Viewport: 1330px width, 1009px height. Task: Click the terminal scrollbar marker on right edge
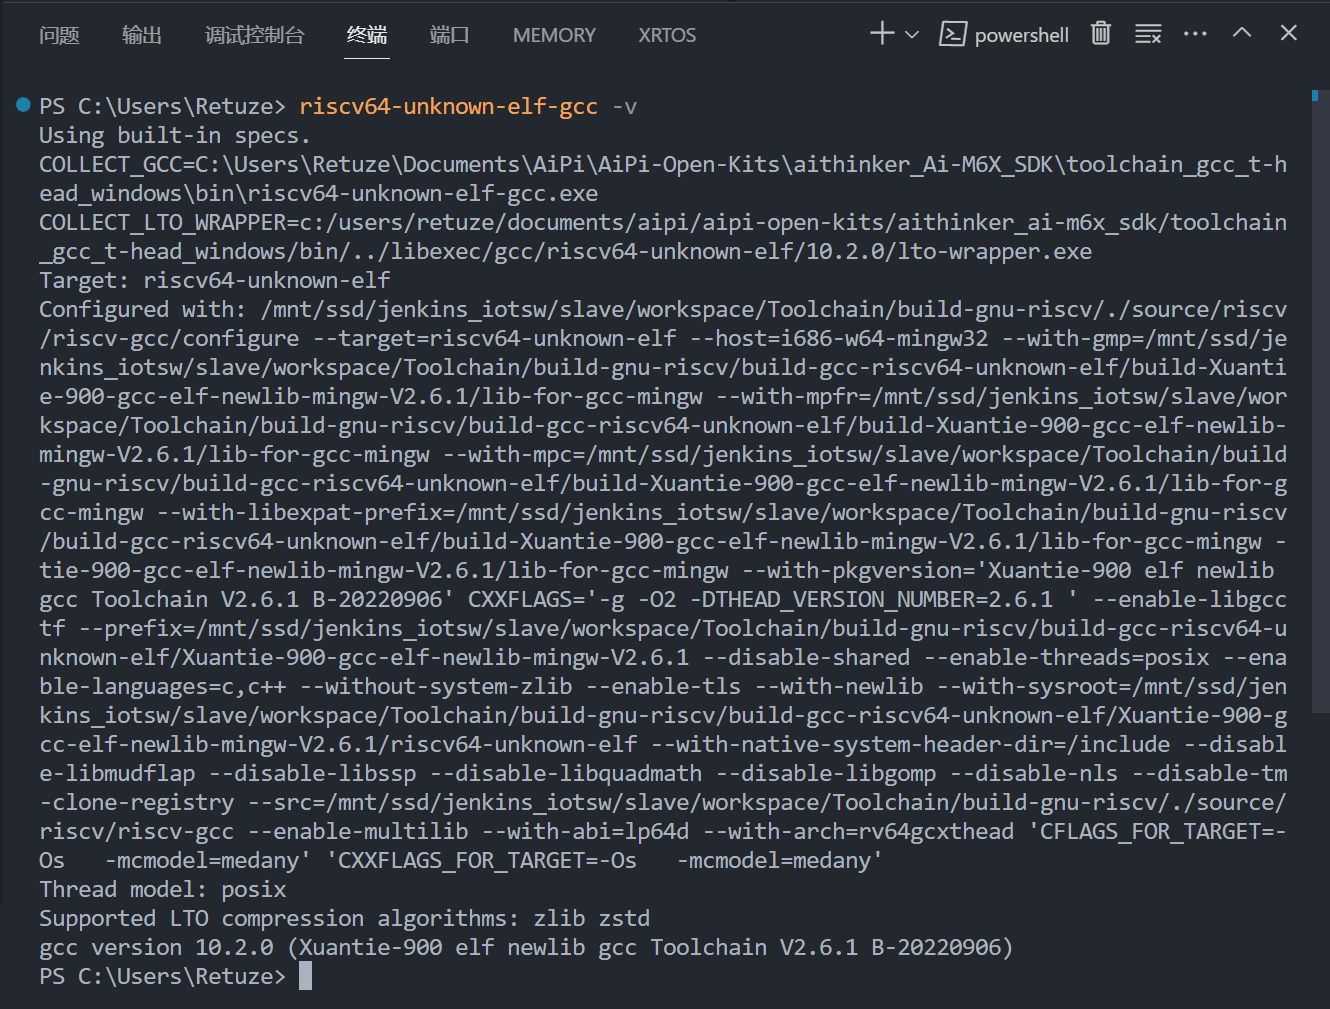click(1315, 96)
